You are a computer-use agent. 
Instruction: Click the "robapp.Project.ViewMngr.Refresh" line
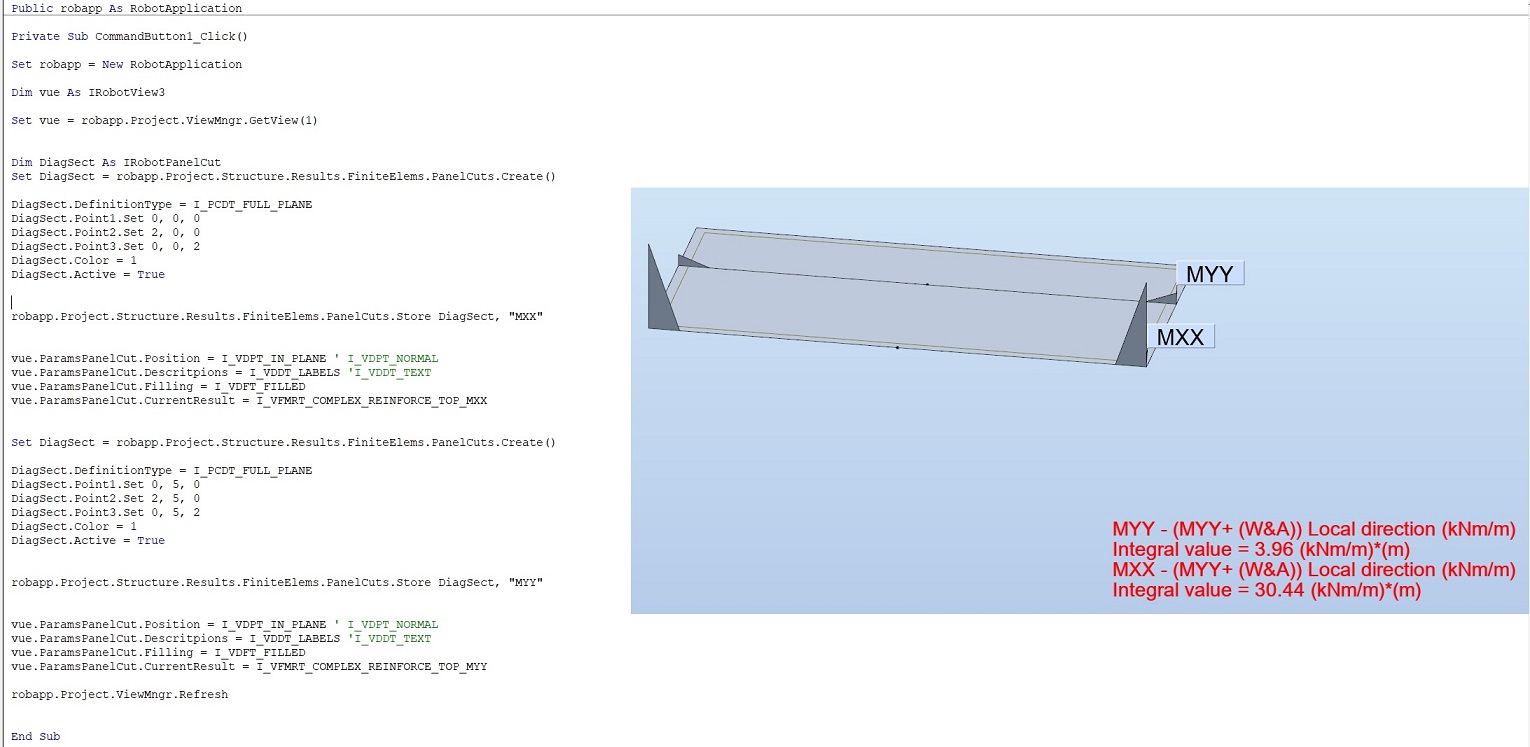pos(119,694)
